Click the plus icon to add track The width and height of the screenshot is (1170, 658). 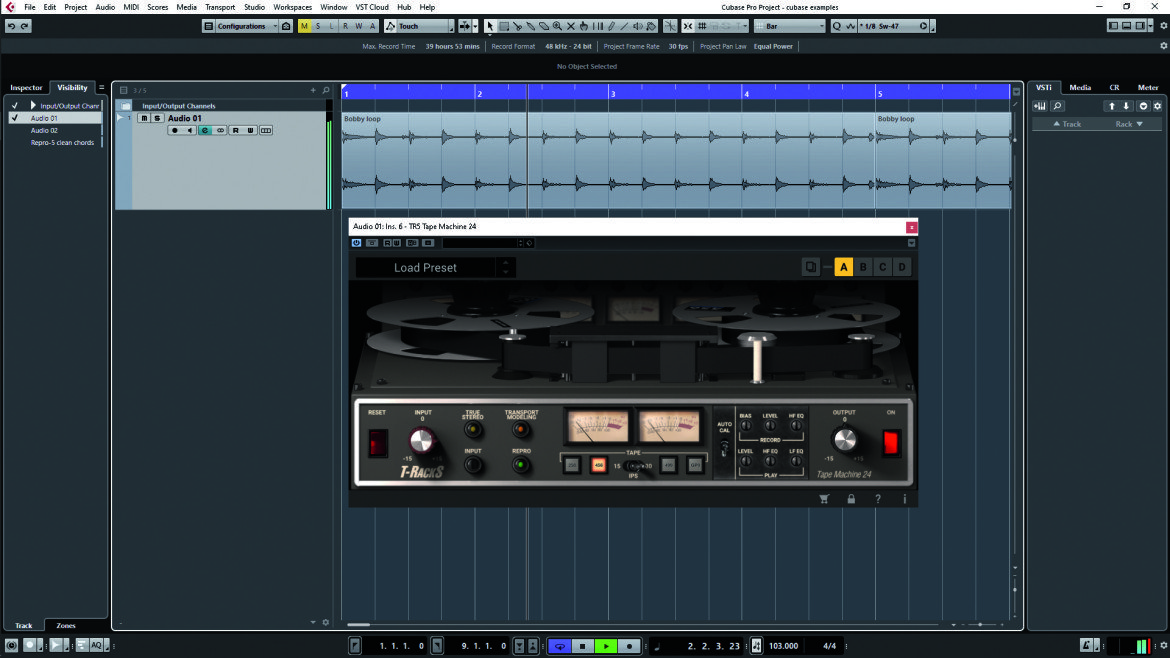pos(313,90)
